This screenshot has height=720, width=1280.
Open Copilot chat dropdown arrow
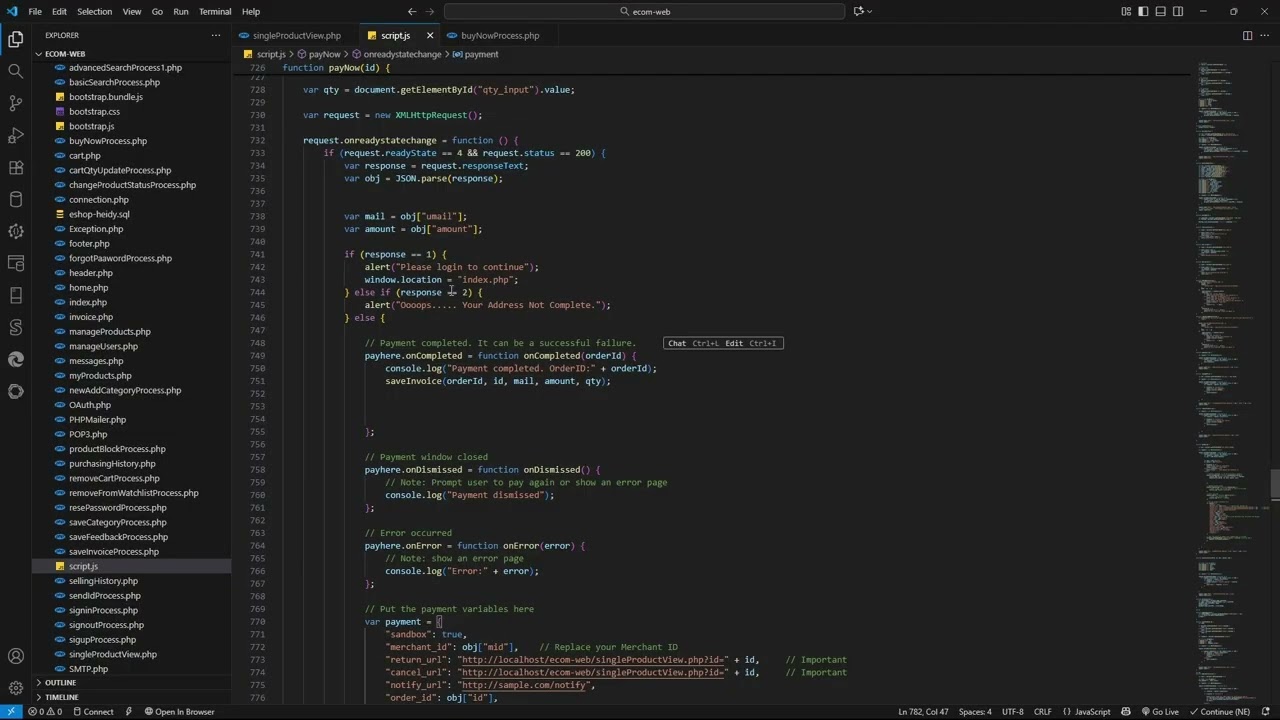click(869, 11)
